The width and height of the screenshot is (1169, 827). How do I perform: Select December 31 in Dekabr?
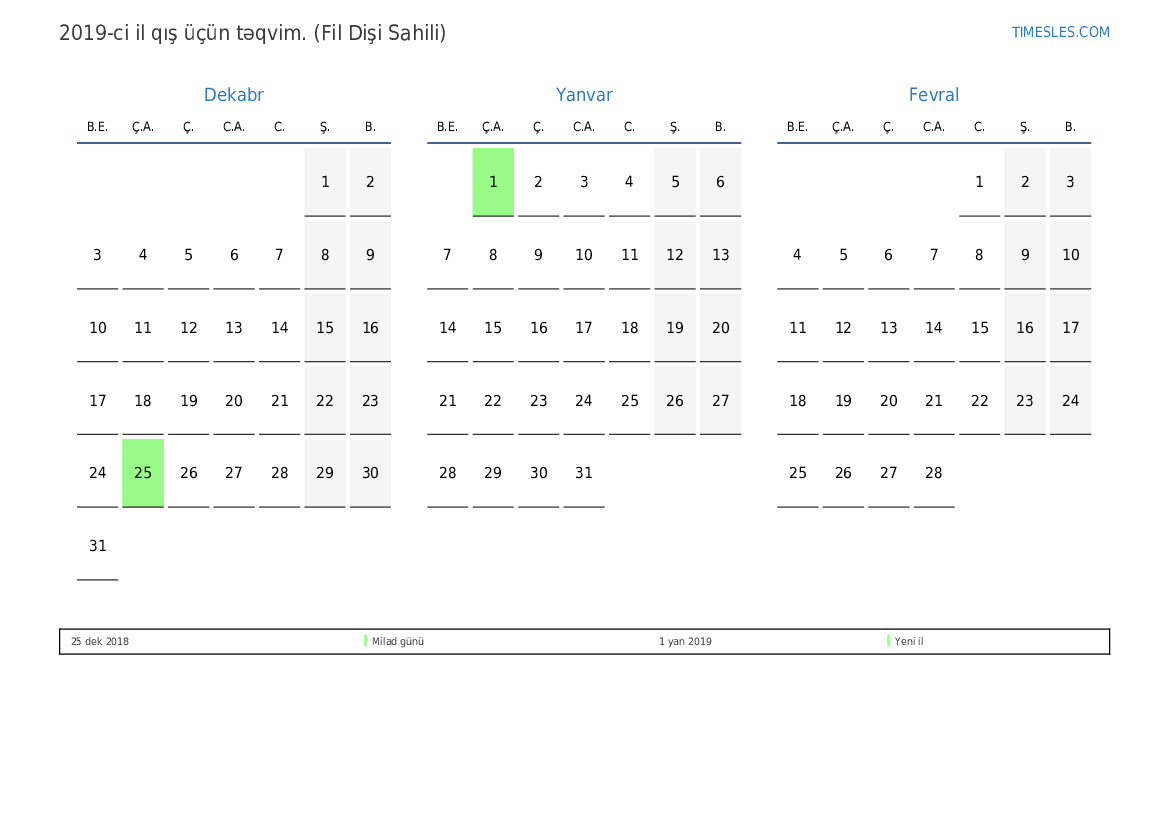tap(98, 546)
